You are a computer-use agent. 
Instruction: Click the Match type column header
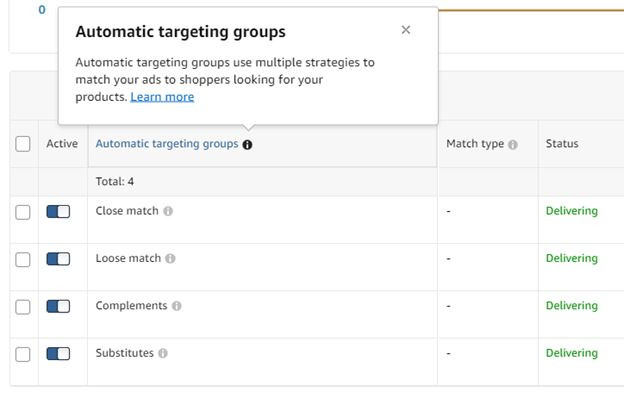475,144
